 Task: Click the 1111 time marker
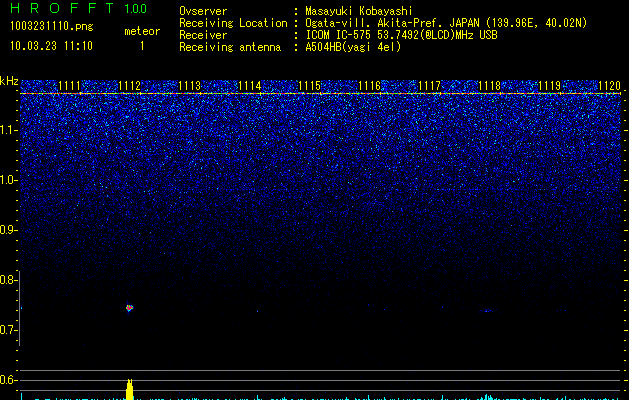tap(69, 86)
